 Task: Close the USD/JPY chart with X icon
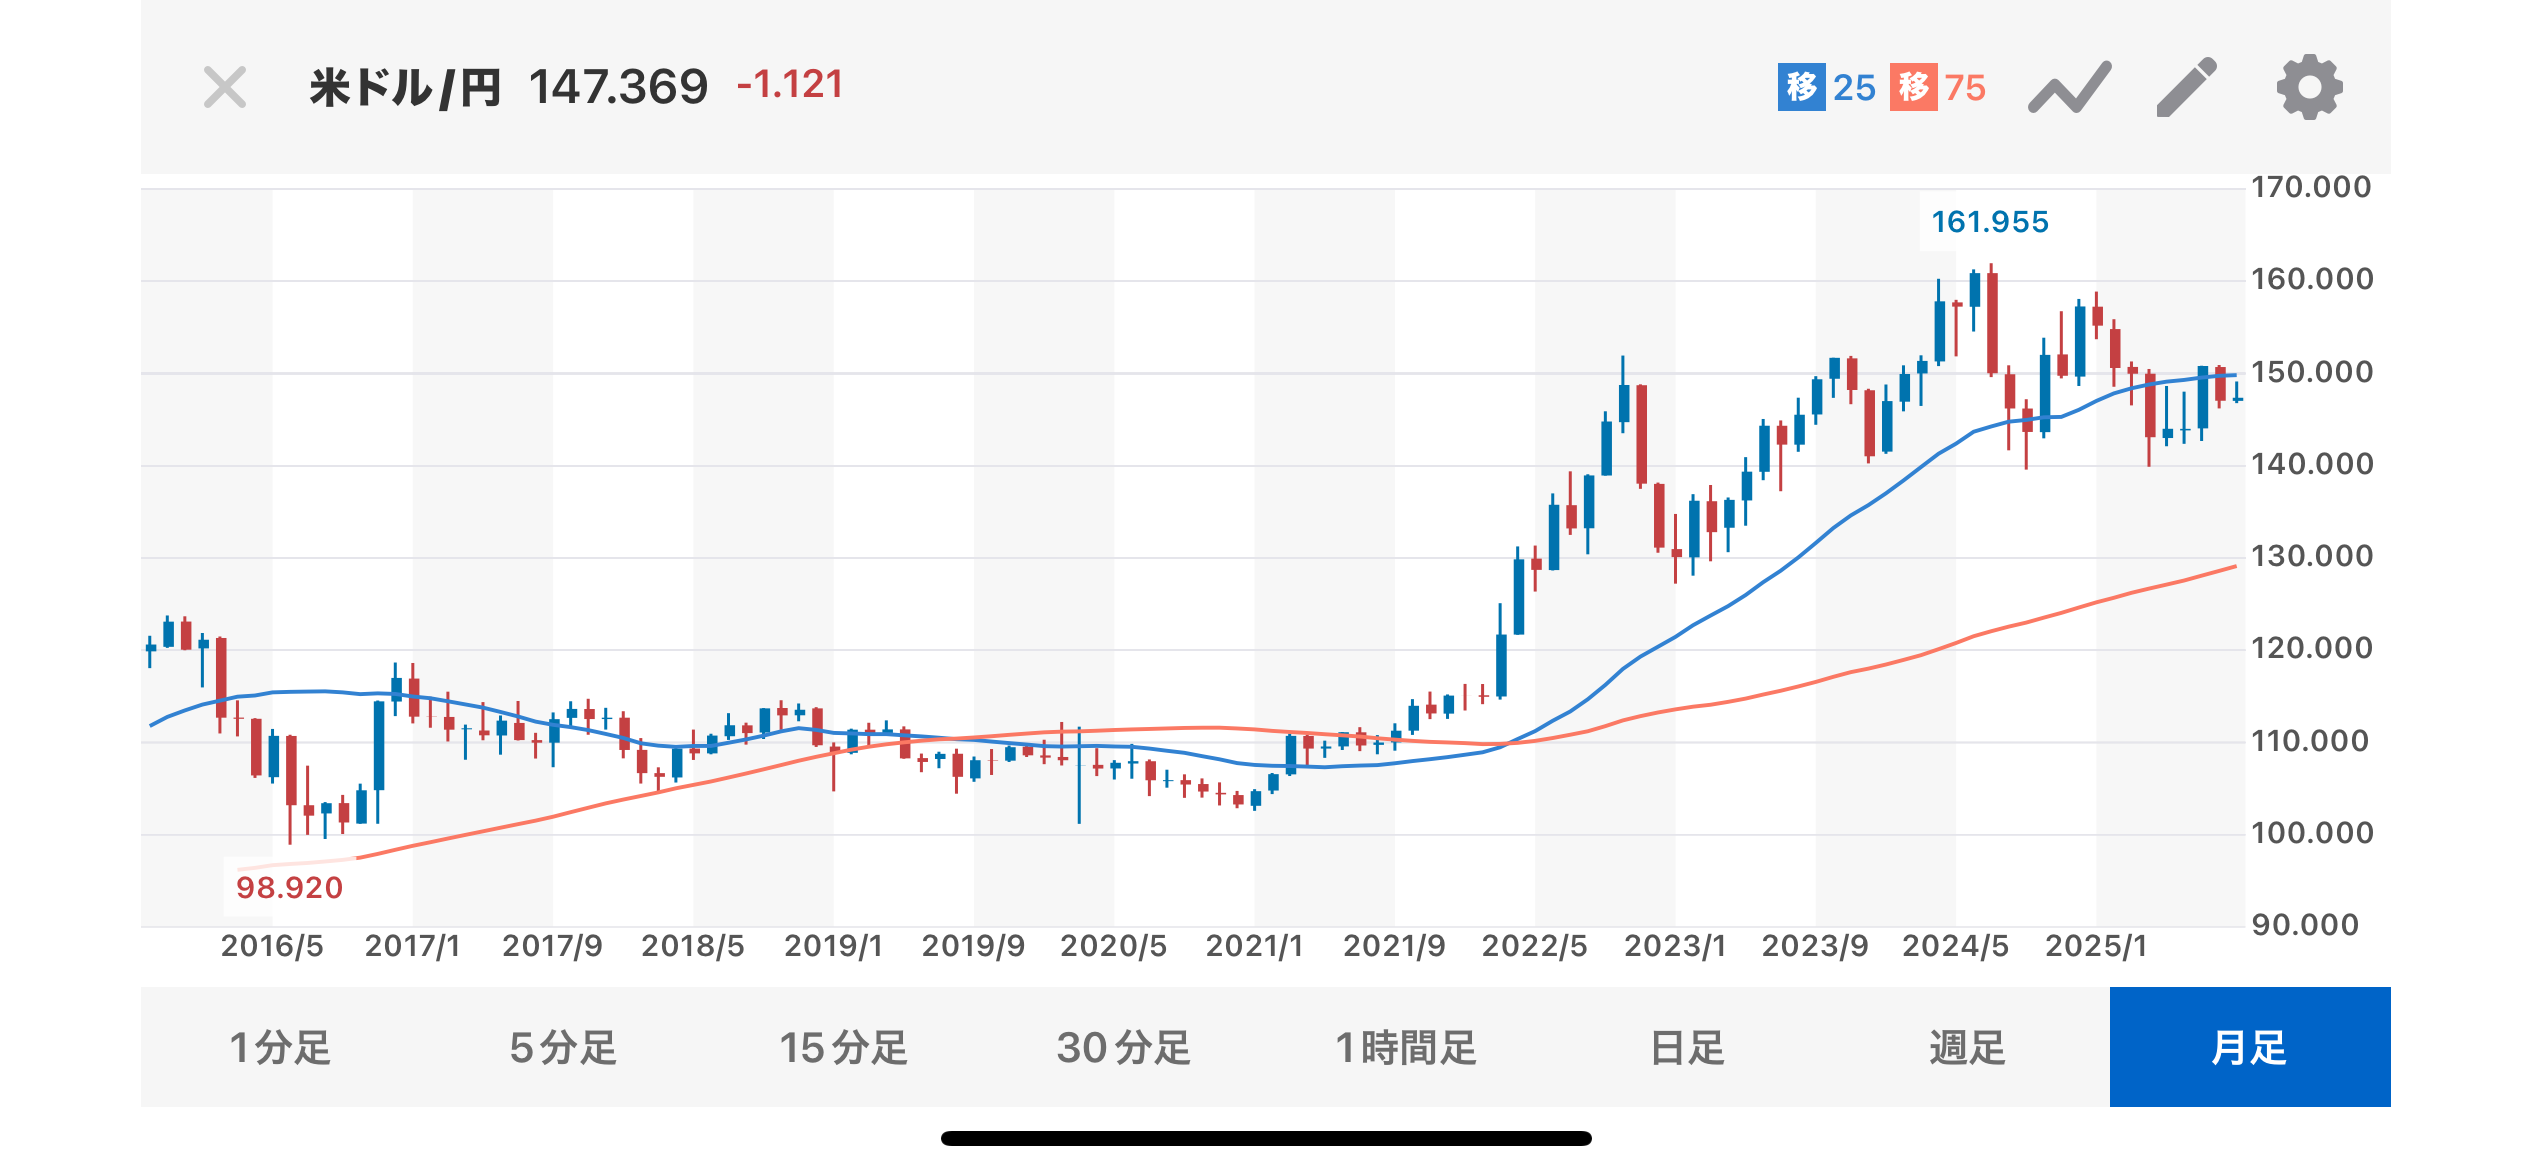tap(225, 88)
